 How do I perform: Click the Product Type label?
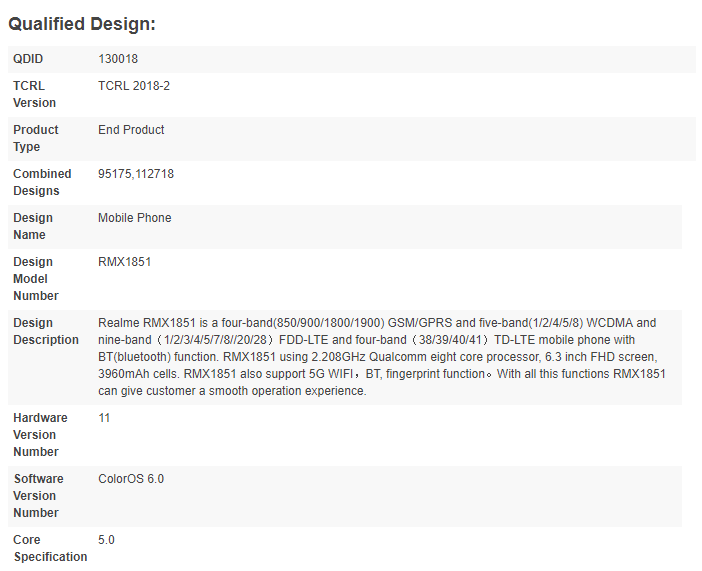click(36, 138)
